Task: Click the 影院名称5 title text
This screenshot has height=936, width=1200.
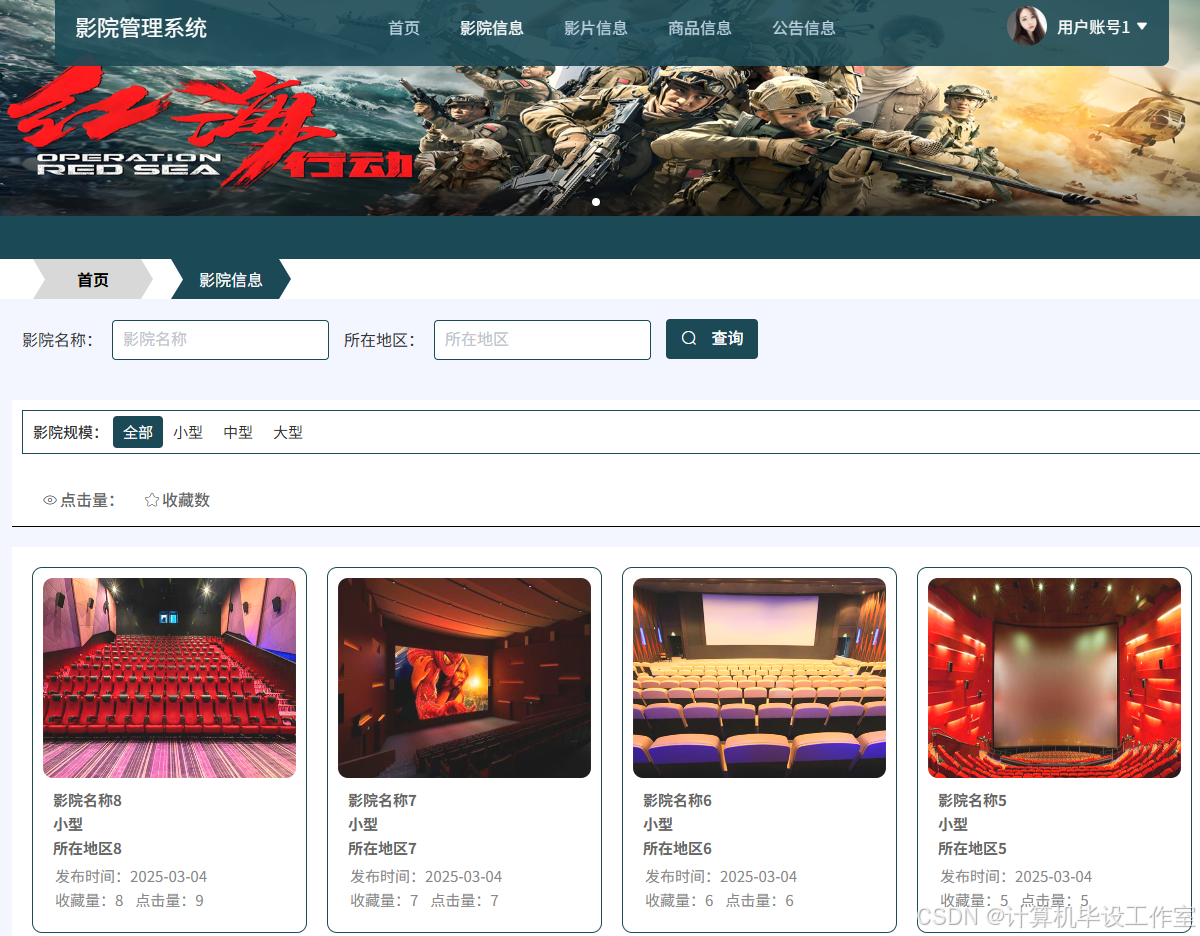Action: click(x=972, y=800)
